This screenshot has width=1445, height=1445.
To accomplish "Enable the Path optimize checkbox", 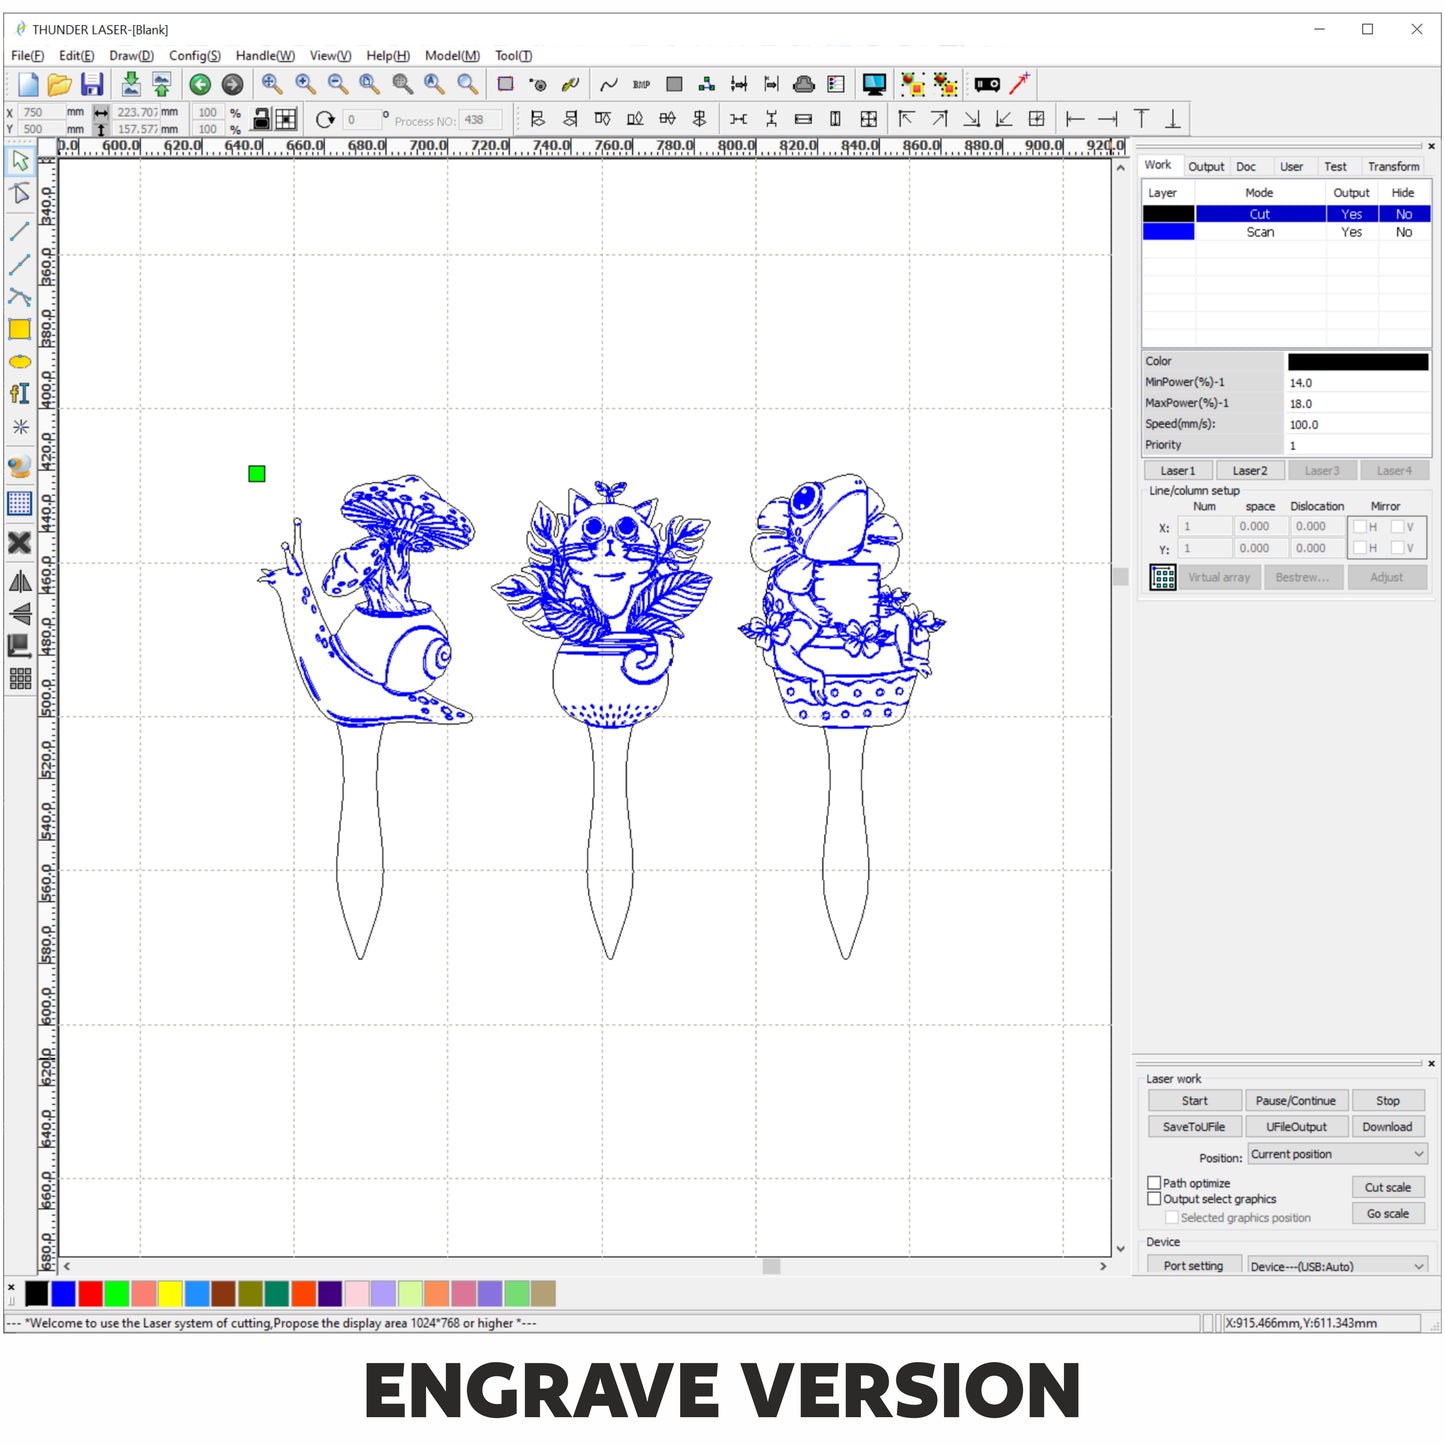I will 1154,1183.
